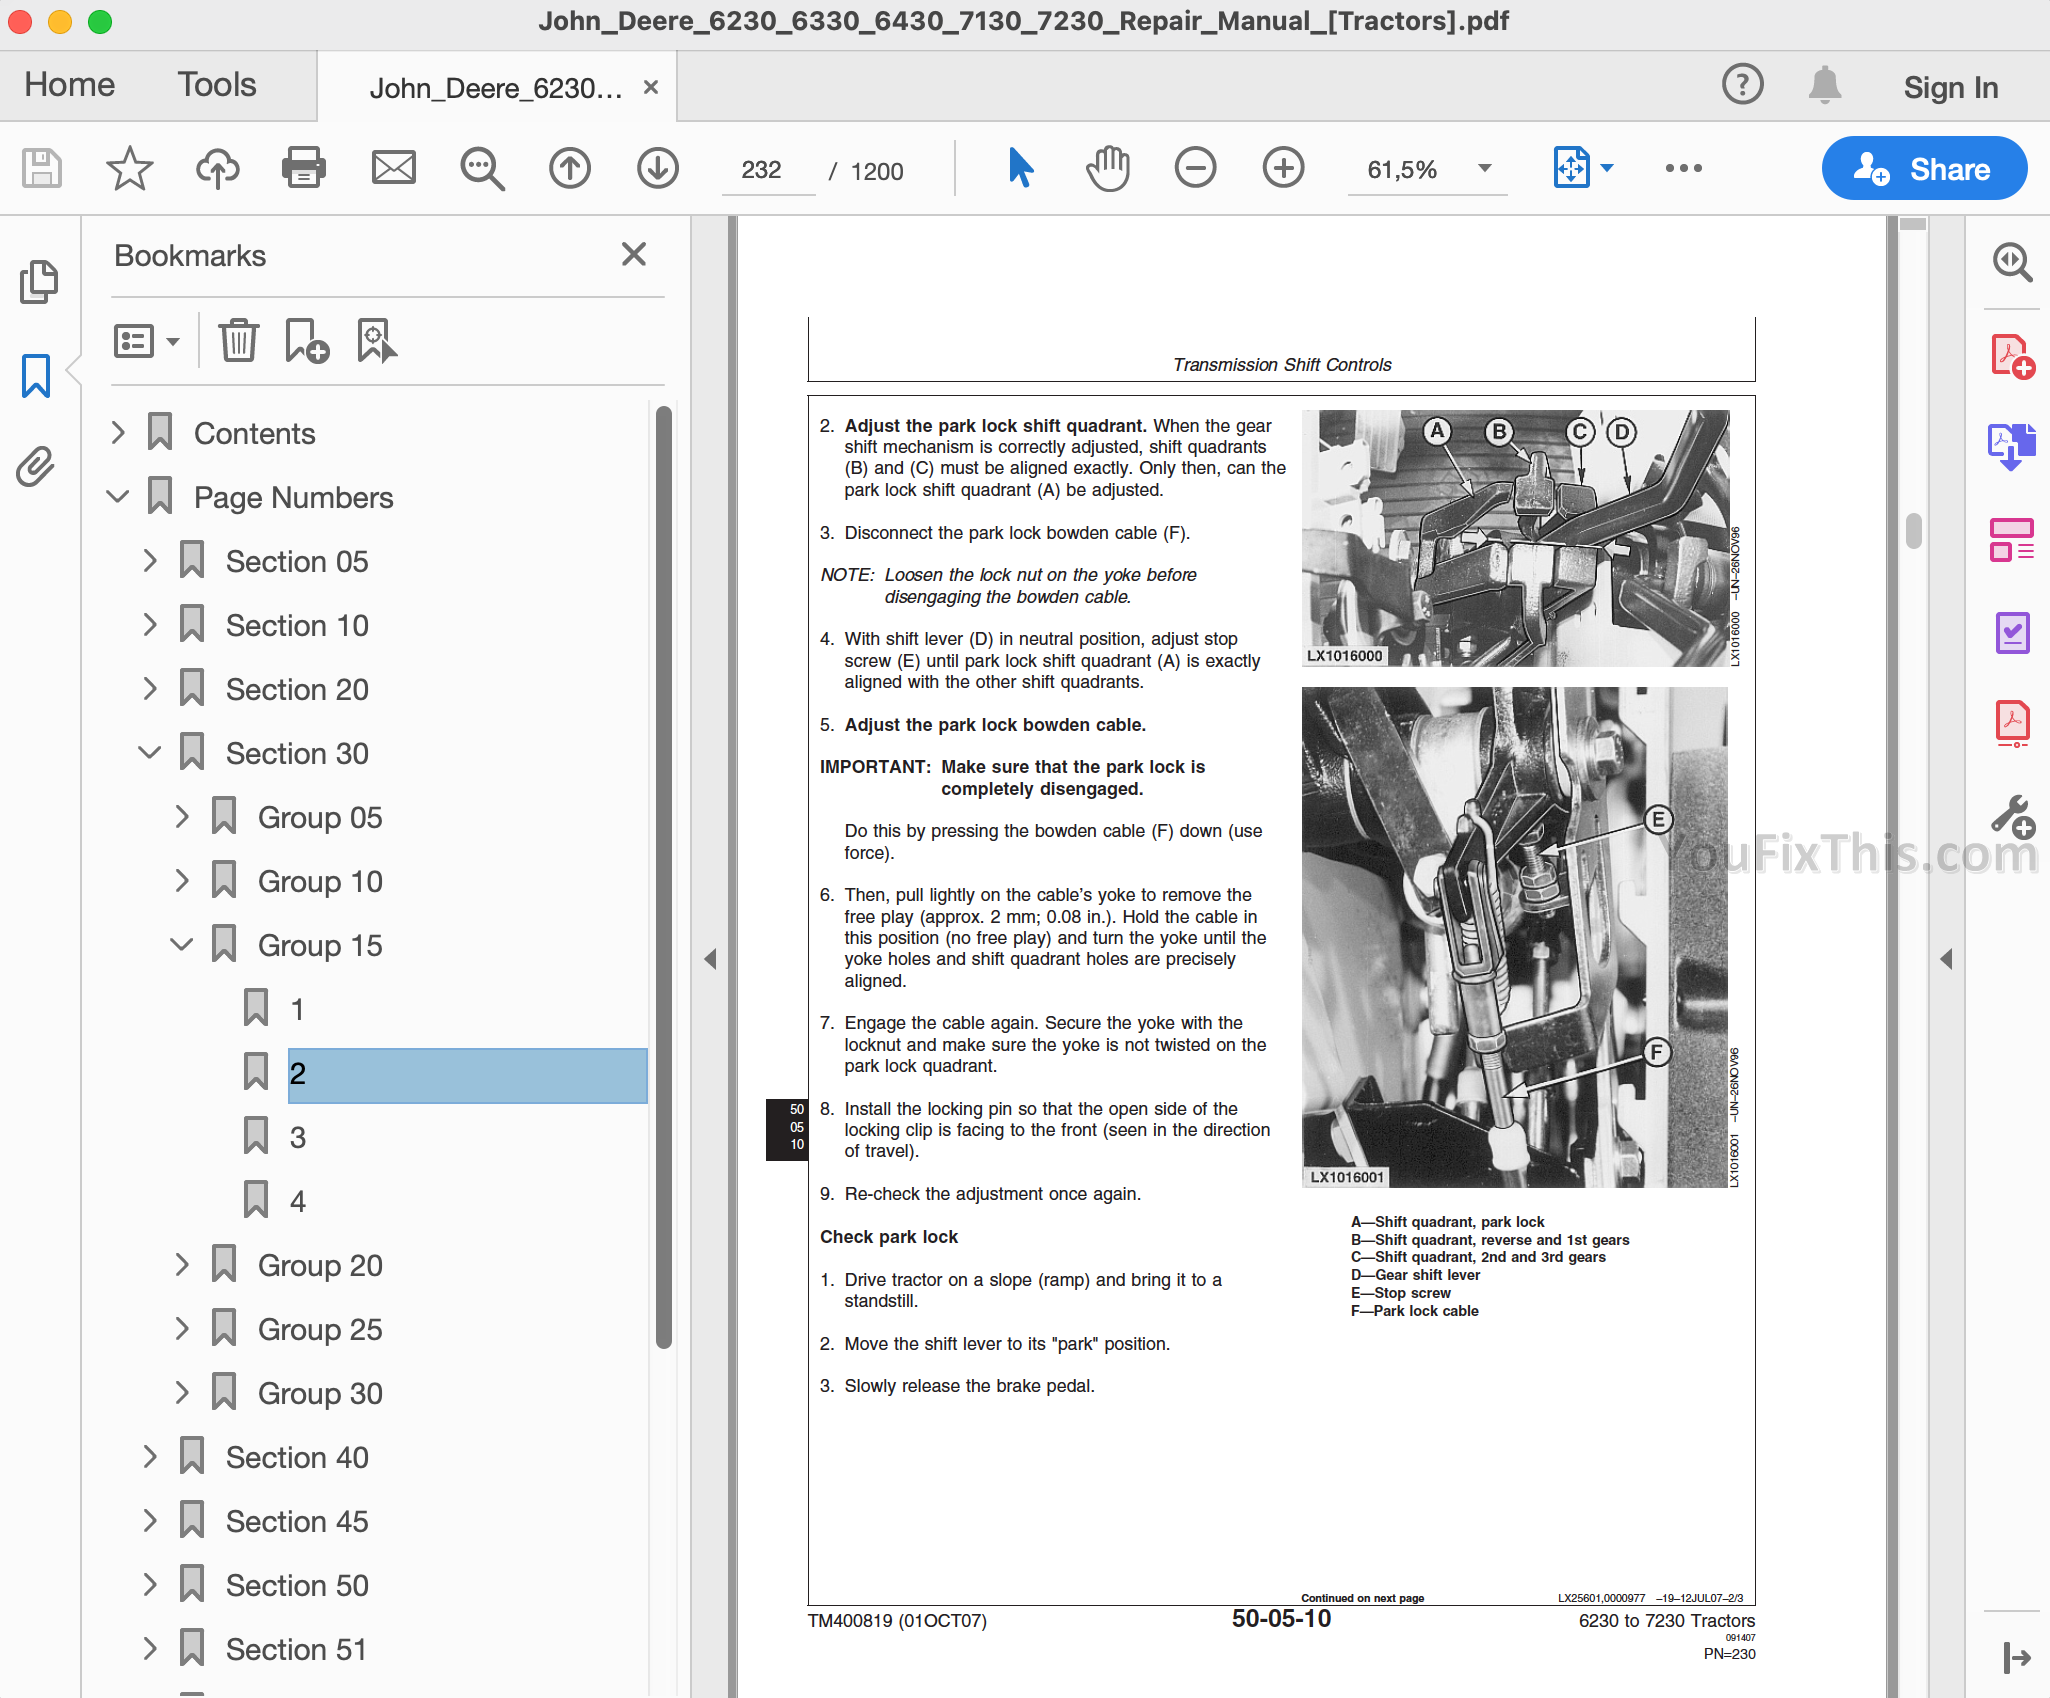Delete selected bookmark with trash icon
Viewport: 2050px width, 1698px height.
pos(239,341)
